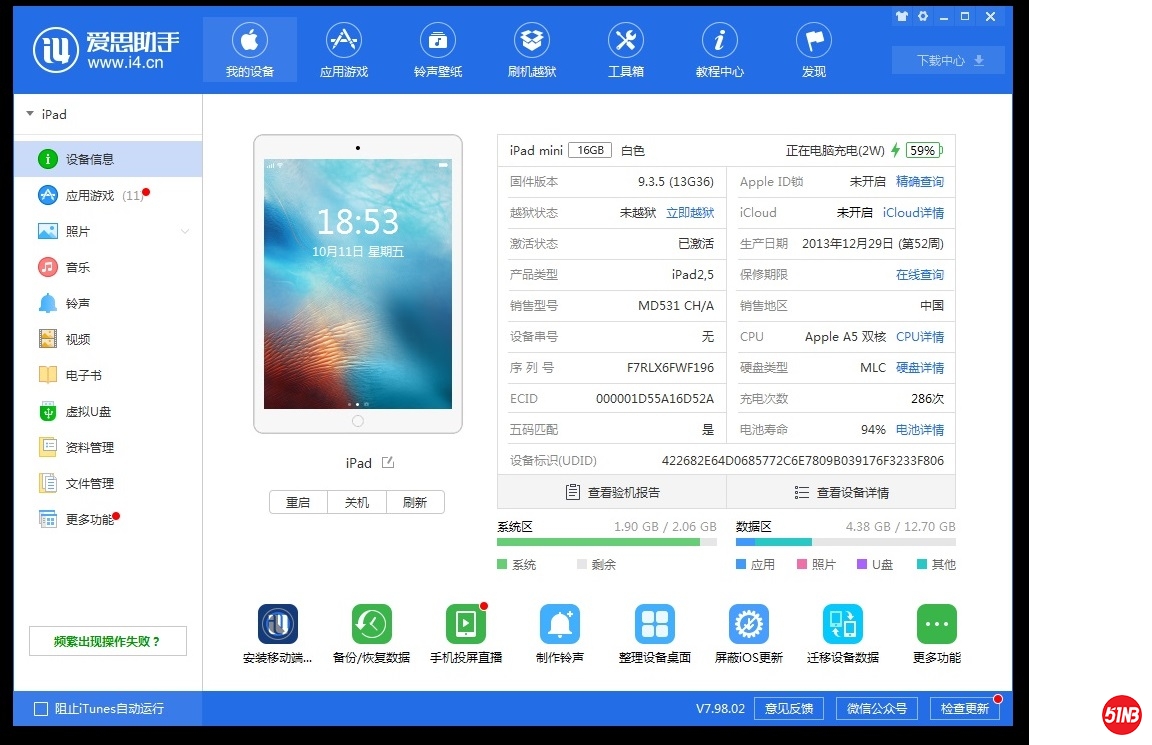Open settings gear in title bar
The image size is (1152, 745).
pyautogui.click(x=923, y=16)
